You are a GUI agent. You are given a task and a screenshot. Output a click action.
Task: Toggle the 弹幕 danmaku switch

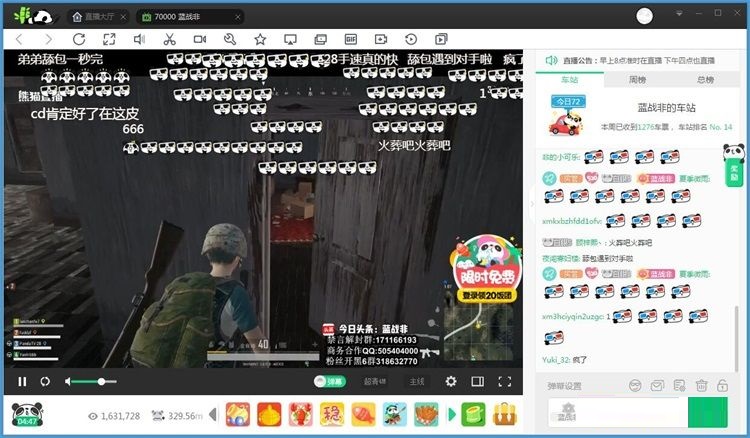[x=331, y=381]
